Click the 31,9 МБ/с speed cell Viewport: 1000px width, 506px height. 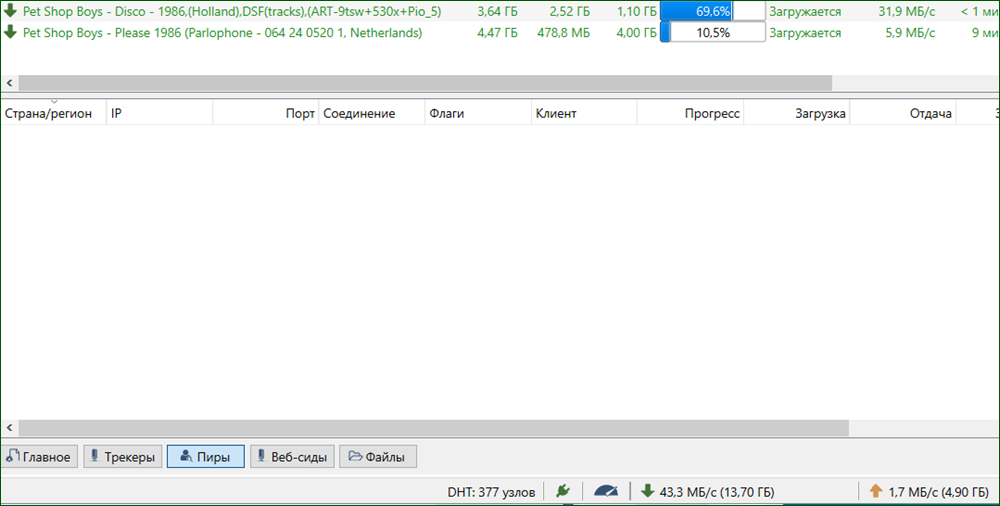[906, 11]
